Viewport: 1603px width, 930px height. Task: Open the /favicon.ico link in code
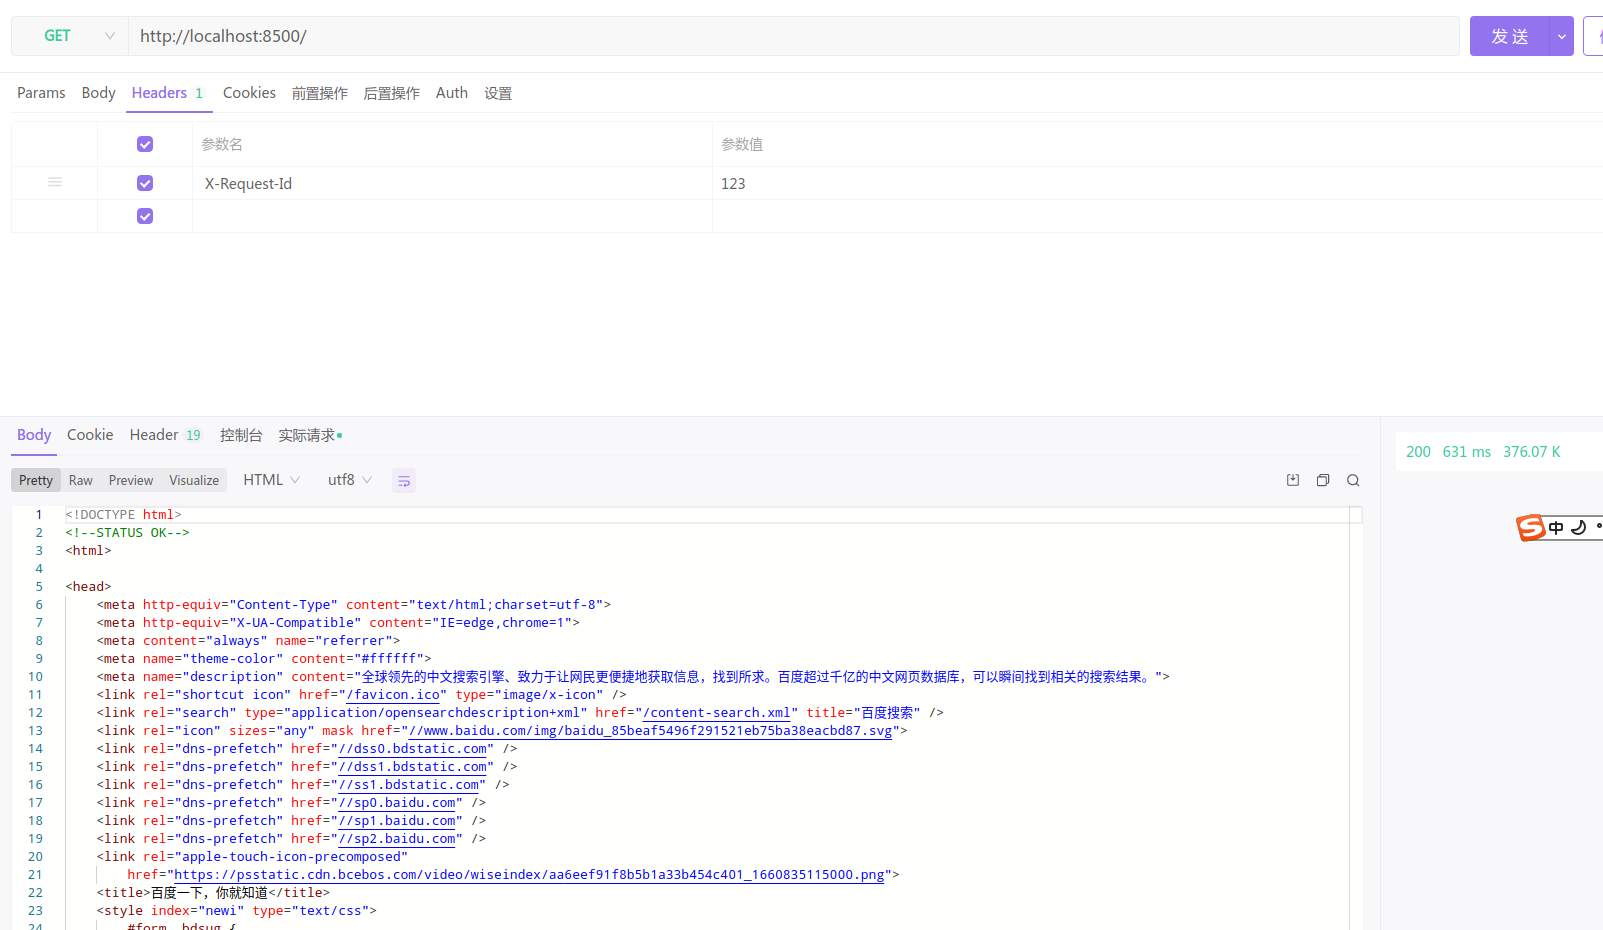393,695
